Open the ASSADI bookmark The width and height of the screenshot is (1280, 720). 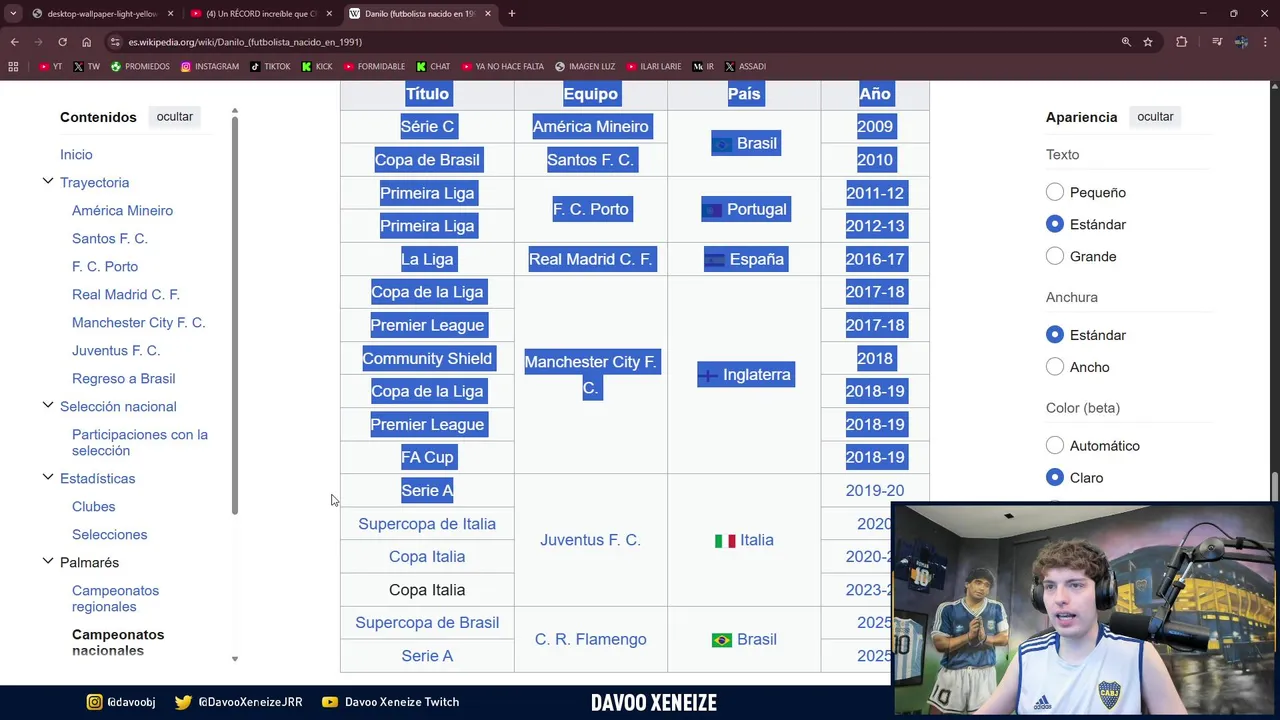745,67
